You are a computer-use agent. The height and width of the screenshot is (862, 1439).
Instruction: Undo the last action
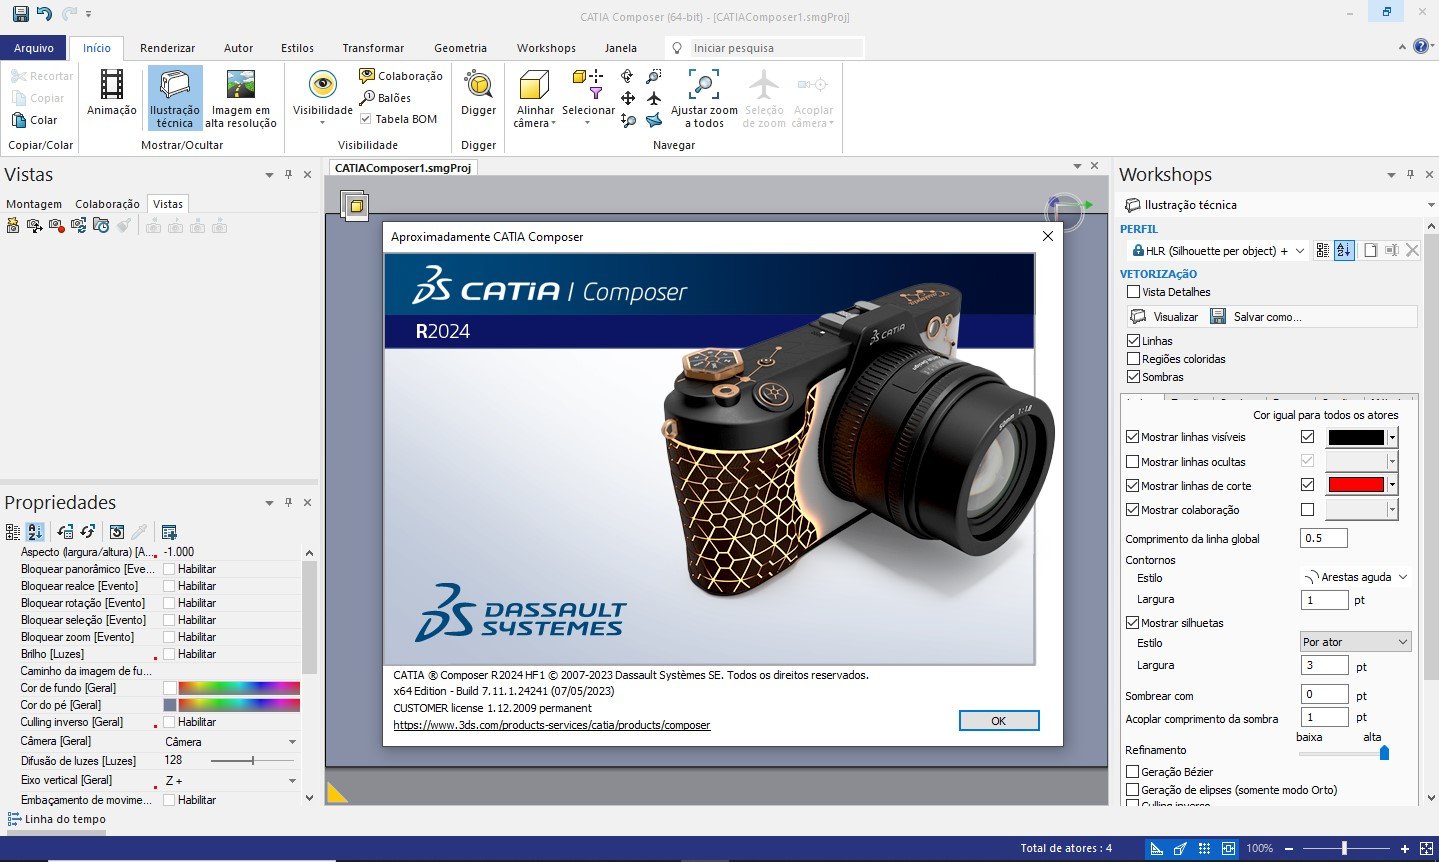[43, 14]
